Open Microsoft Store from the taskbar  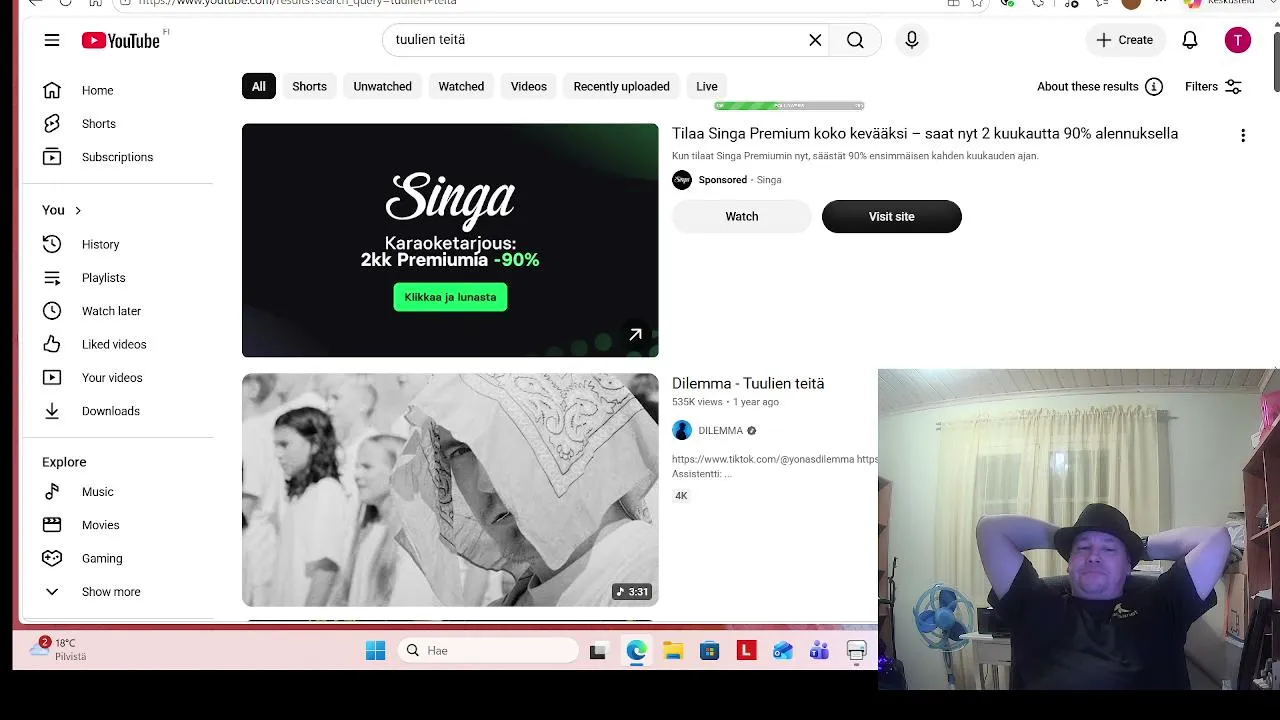pyautogui.click(x=709, y=651)
